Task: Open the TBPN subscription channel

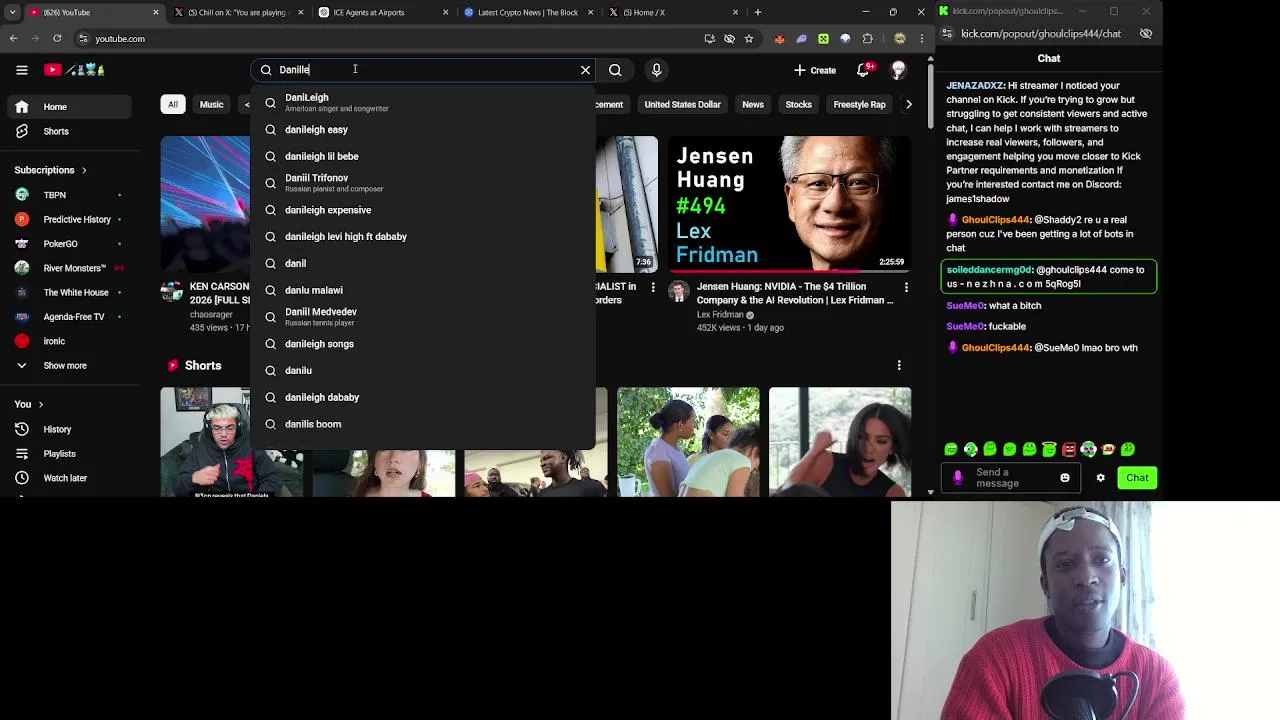Action: tap(67, 195)
